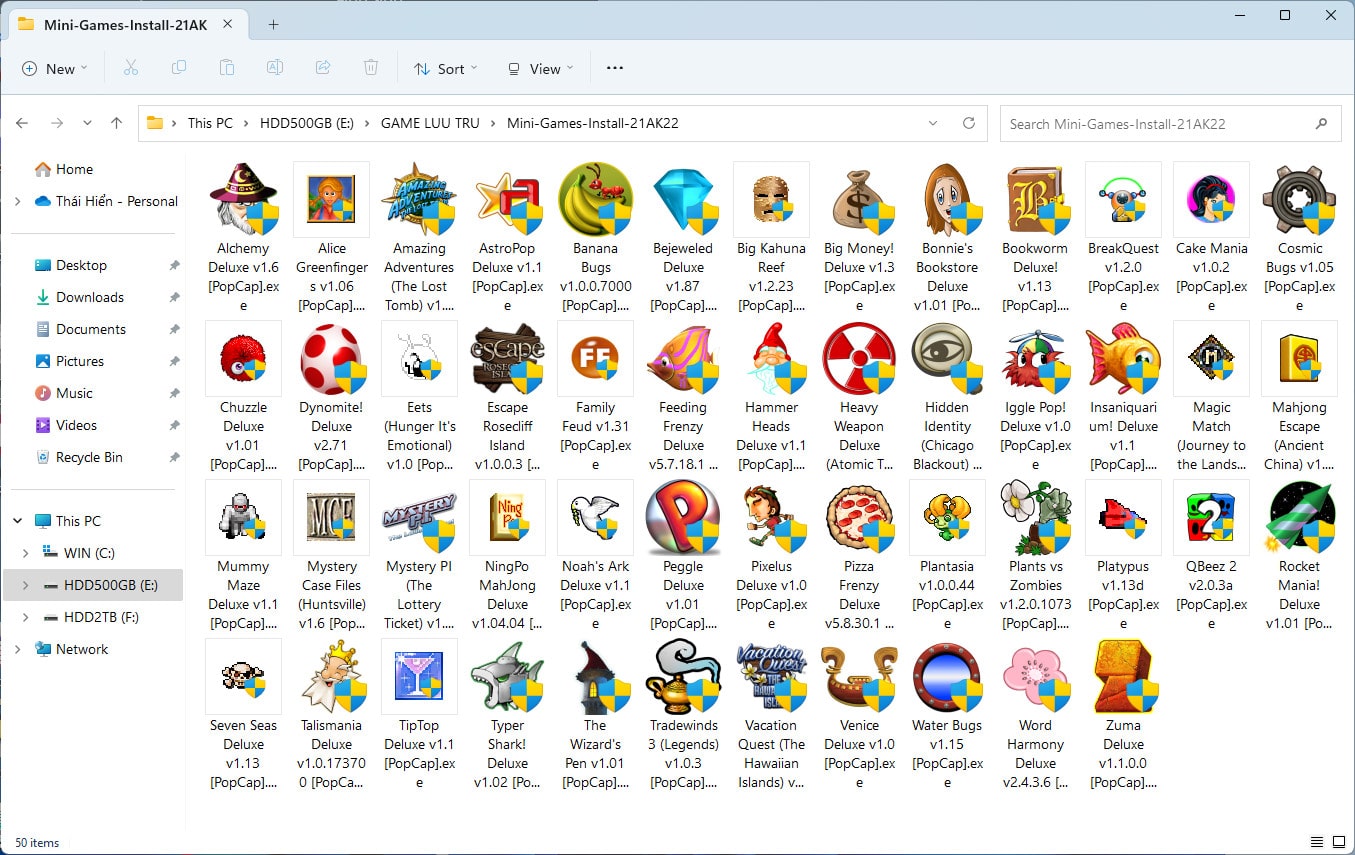Click the Cut toolbar icon
Screen dimensions: 1355x855
point(130,68)
